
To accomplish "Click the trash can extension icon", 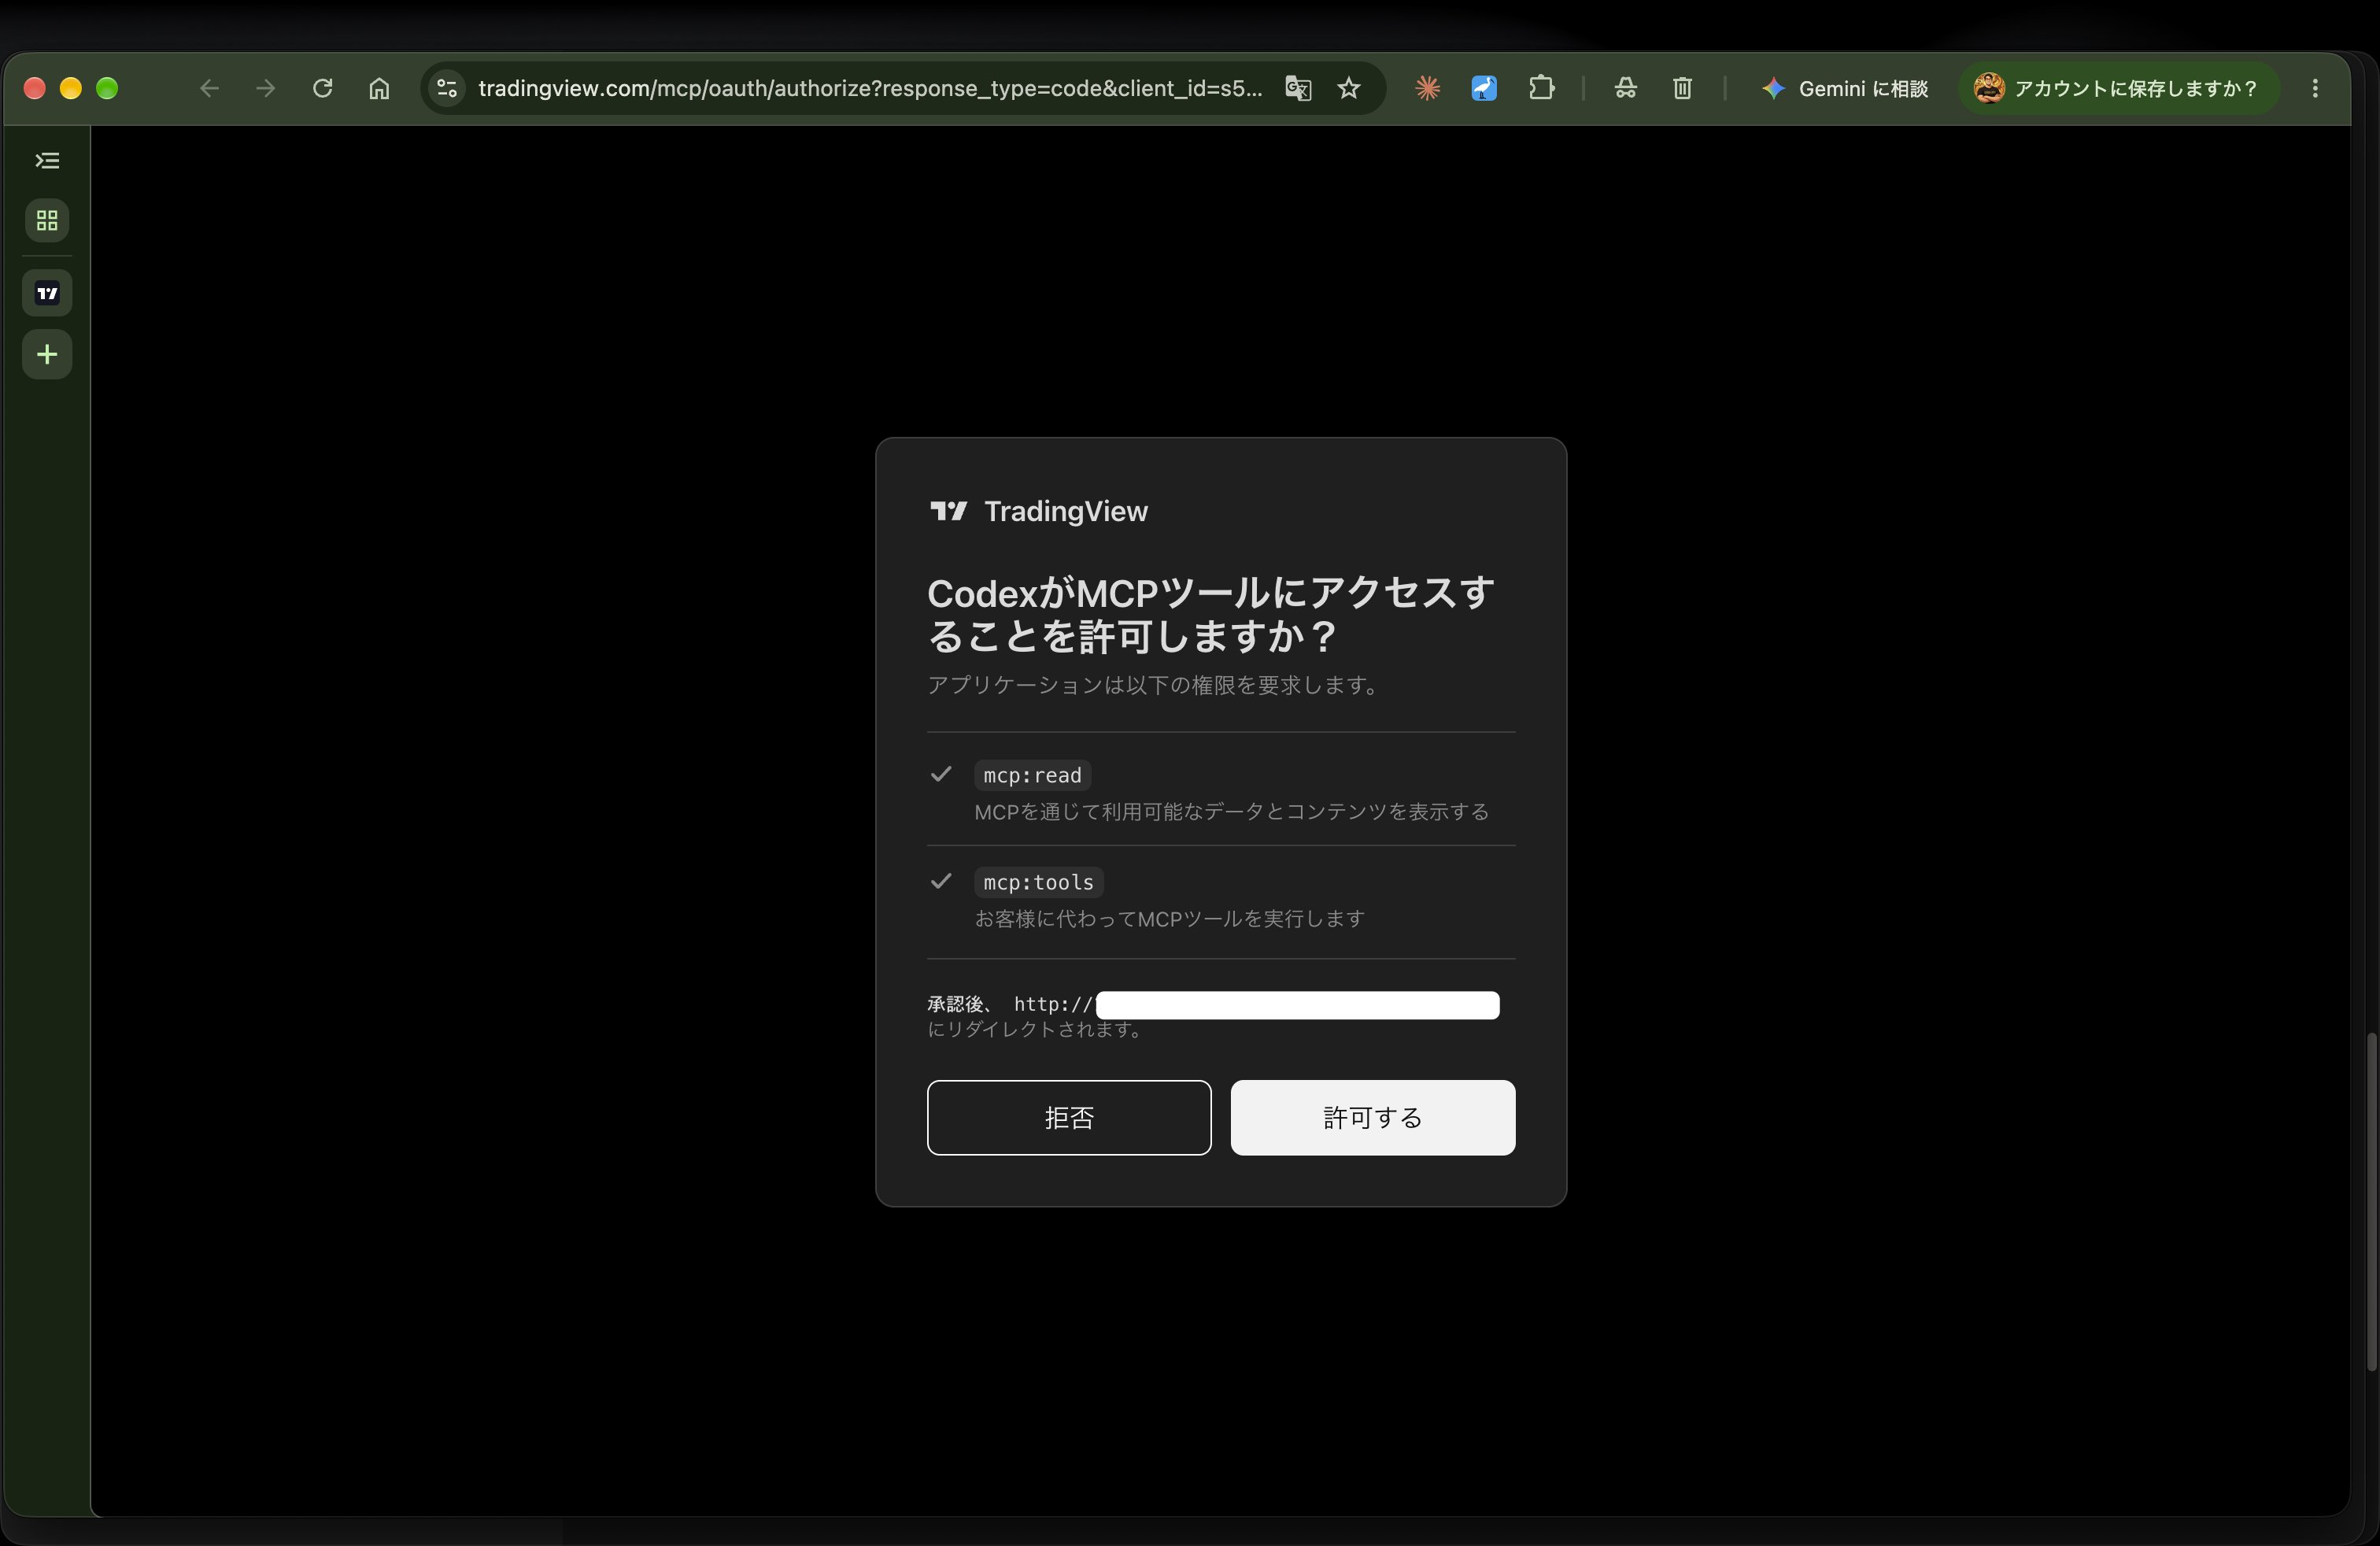I will [x=1682, y=88].
